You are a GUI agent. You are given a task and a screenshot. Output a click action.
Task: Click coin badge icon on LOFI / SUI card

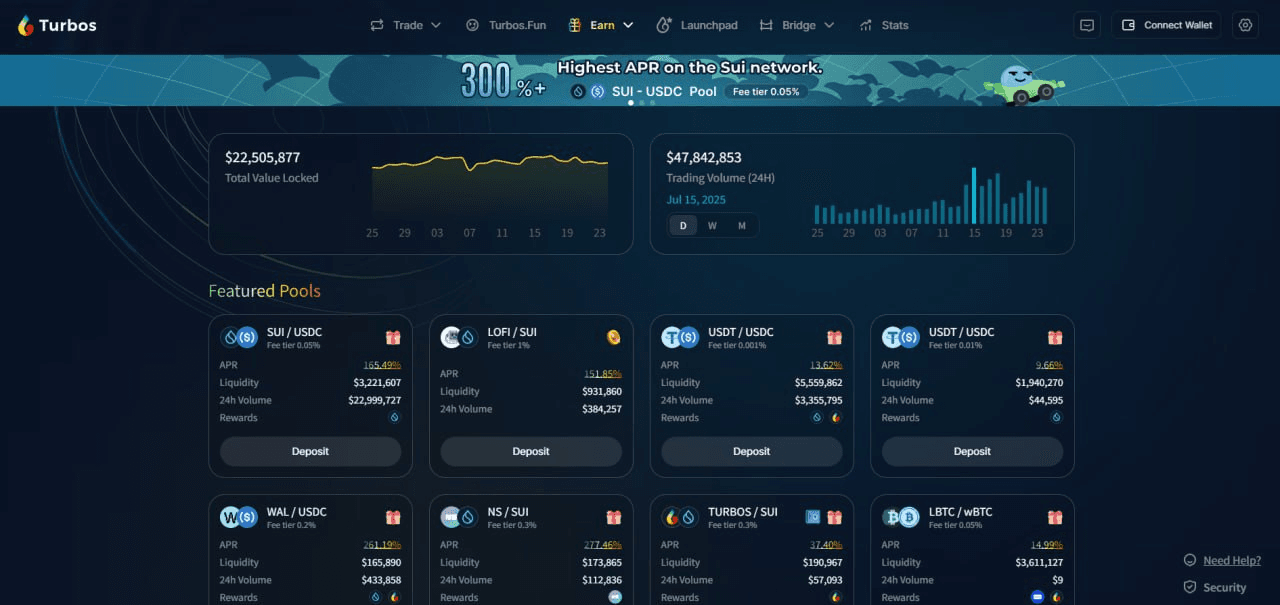(613, 337)
